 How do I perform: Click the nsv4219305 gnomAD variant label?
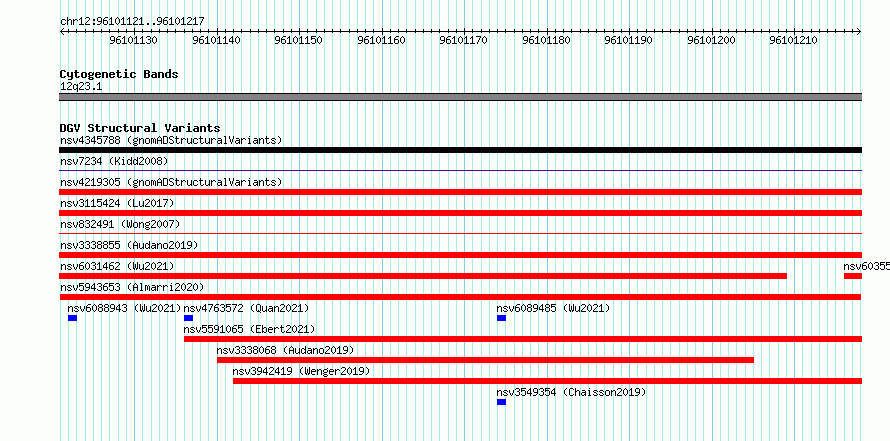(x=171, y=182)
